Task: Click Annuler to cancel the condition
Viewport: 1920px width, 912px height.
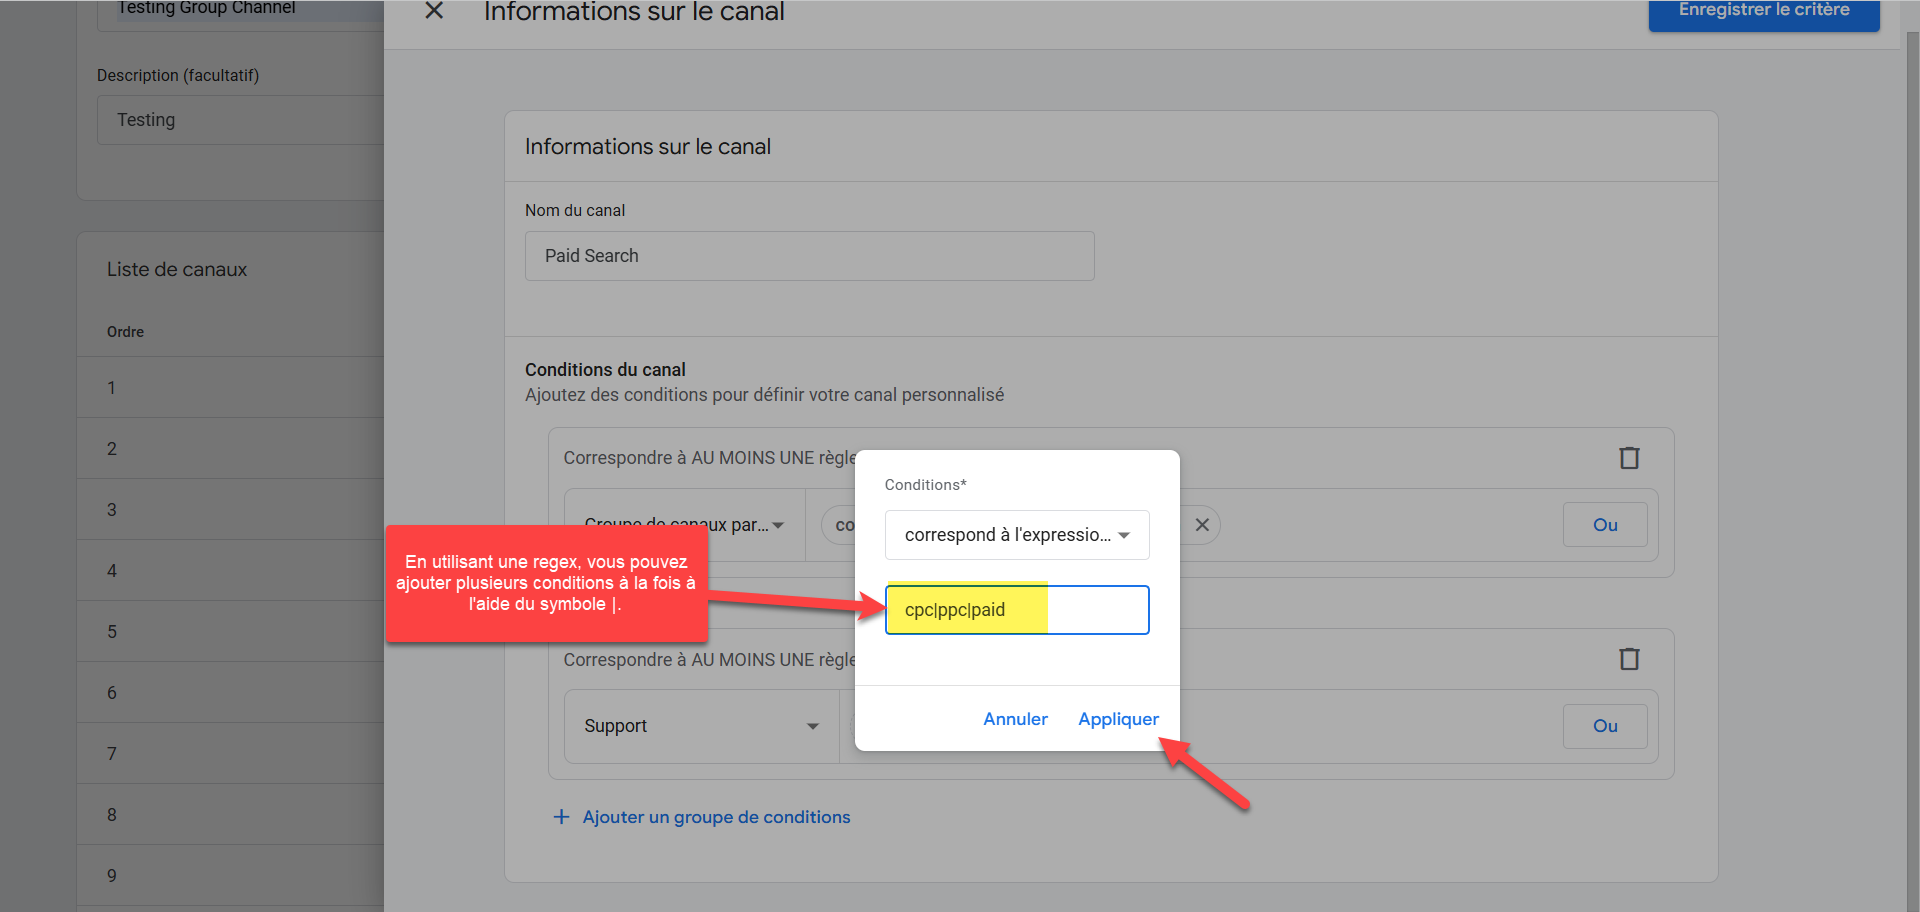Action: coord(1015,719)
